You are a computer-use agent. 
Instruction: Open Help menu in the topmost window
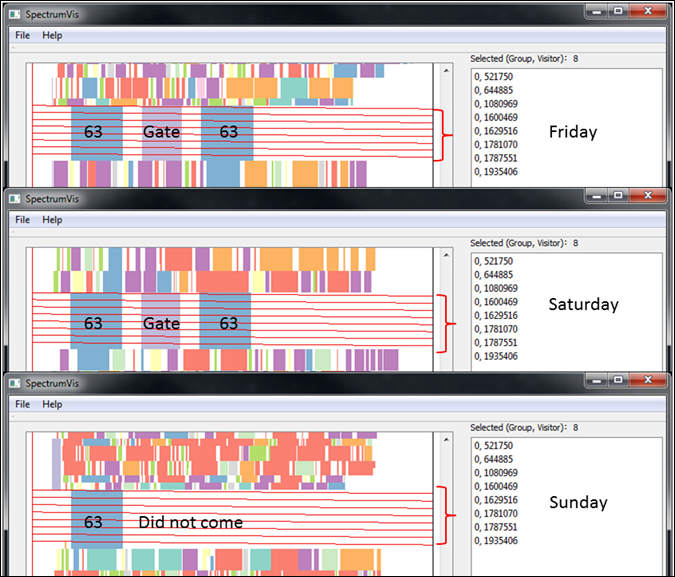pos(52,35)
